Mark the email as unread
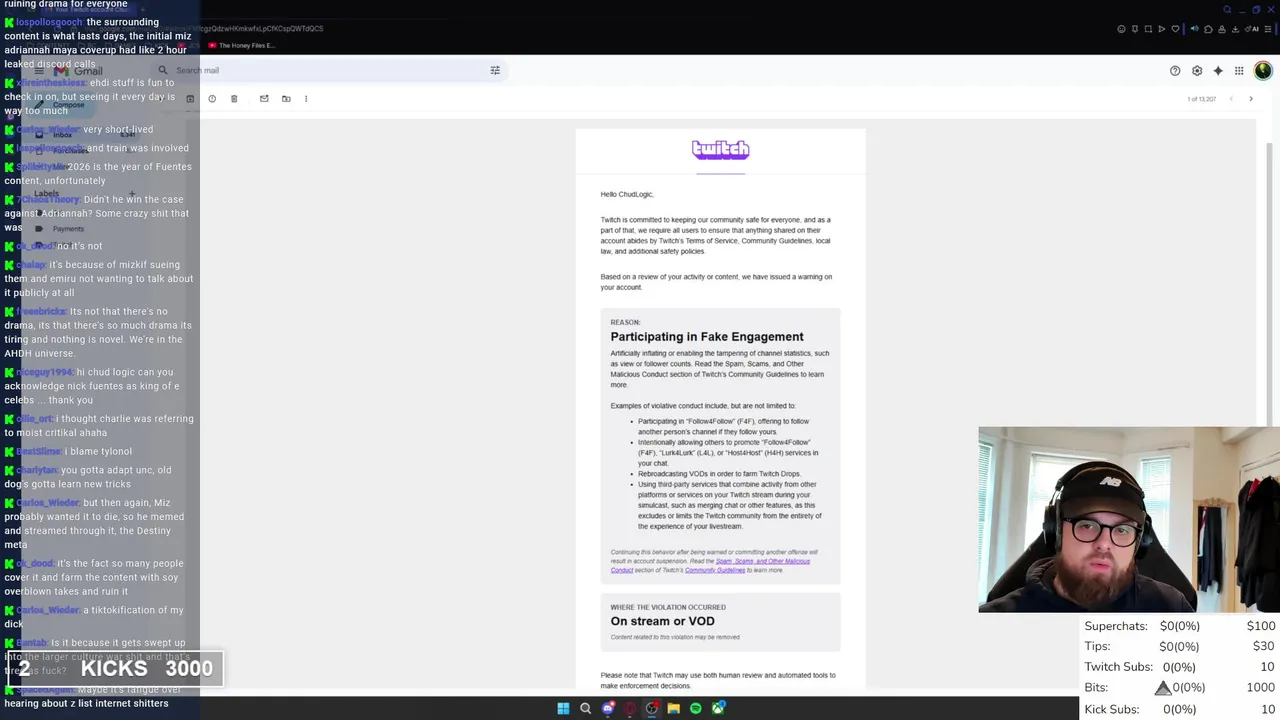This screenshot has width=1280, height=720. click(x=264, y=99)
